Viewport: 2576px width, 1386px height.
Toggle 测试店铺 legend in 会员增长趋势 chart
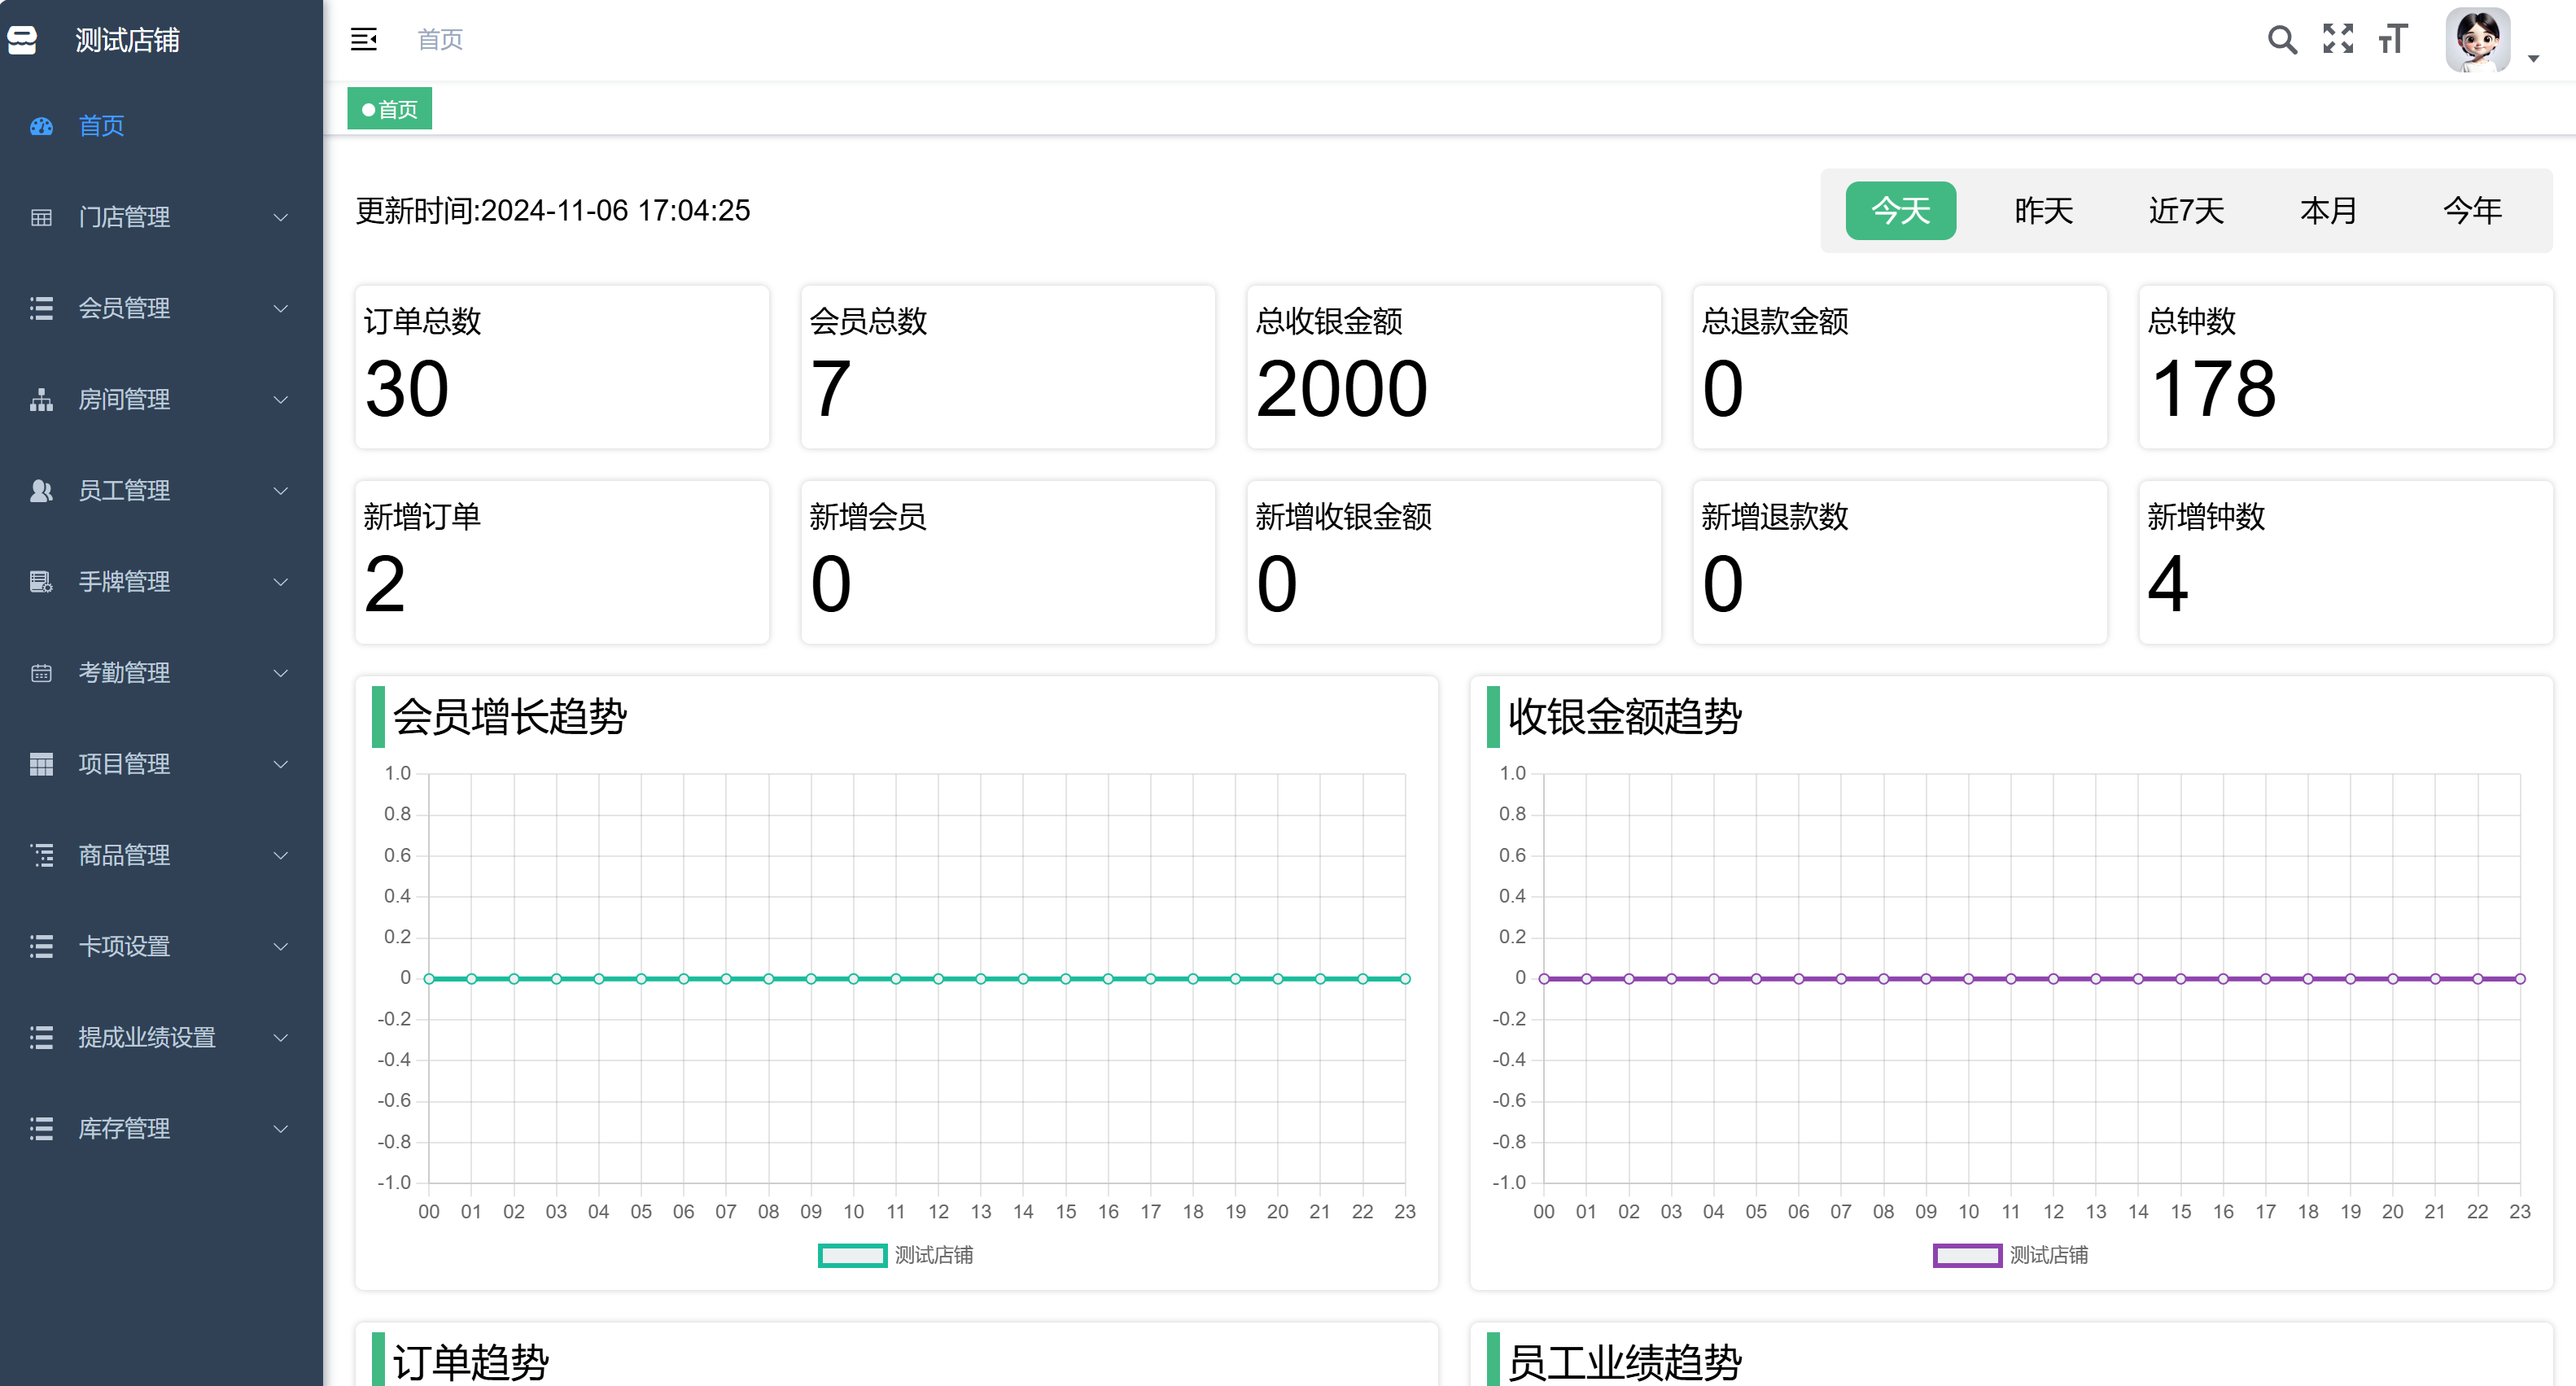point(895,1255)
